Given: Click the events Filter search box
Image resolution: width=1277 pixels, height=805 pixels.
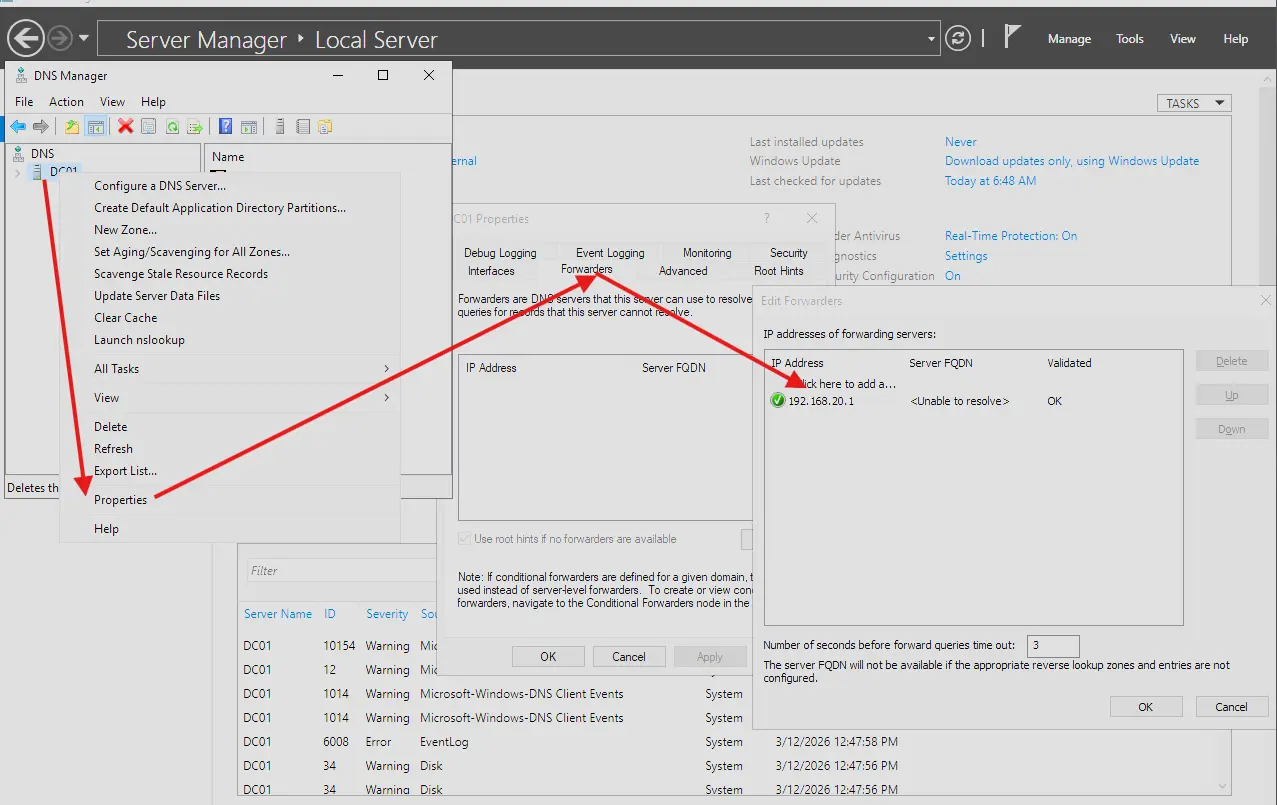Looking at the screenshot, I should click(342, 571).
